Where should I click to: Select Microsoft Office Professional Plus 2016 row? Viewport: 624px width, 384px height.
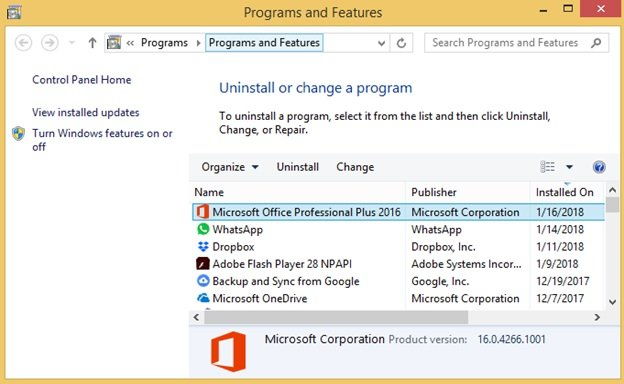tap(398, 212)
